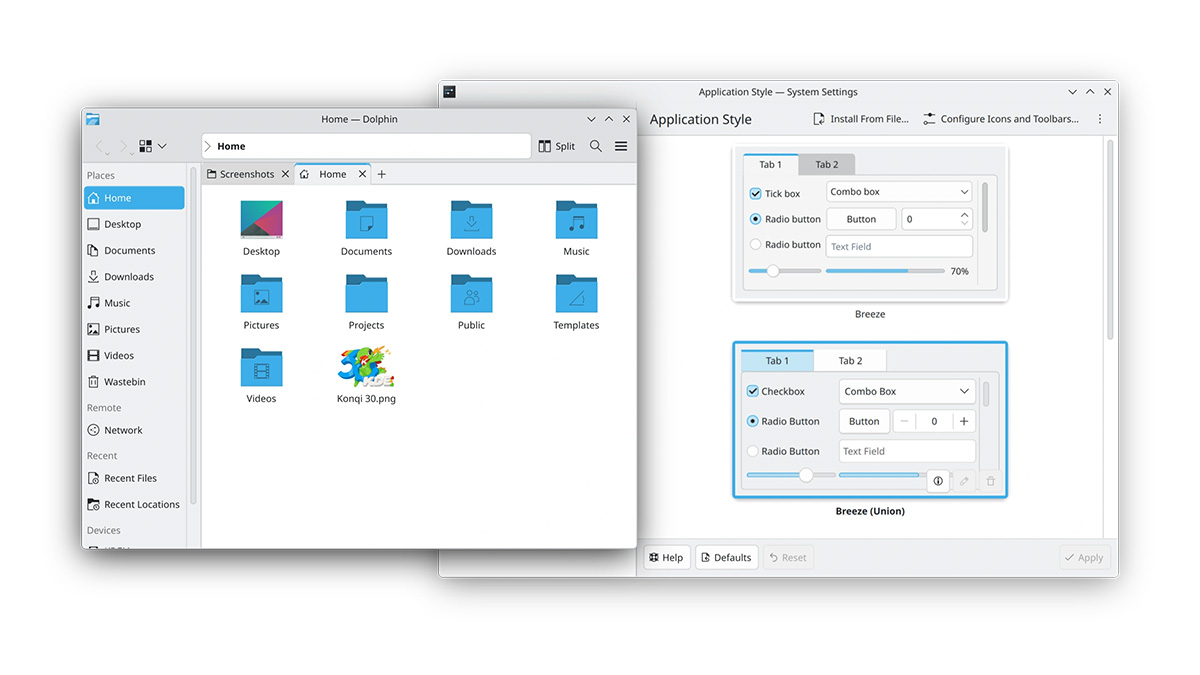Viewport: 1200px width, 675px height.
Task: Go back with Dolphin's back arrow
Action: click(100, 146)
